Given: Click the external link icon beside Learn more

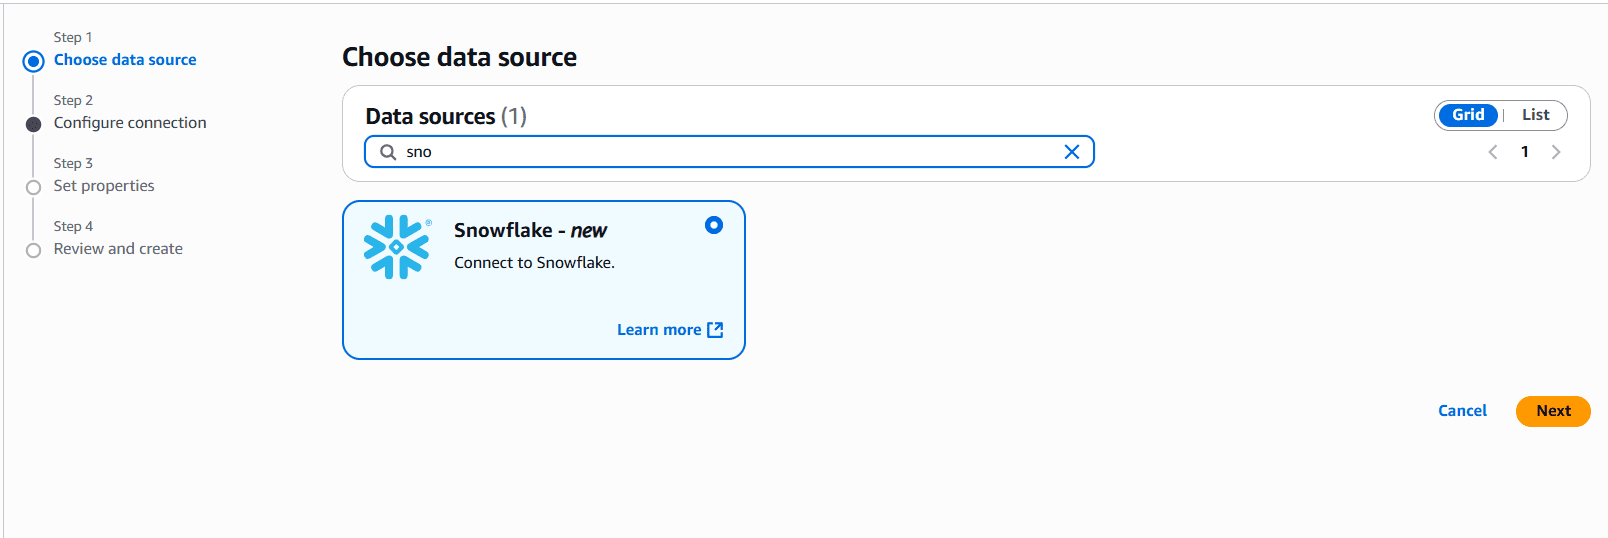Looking at the screenshot, I should click(715, 330).
